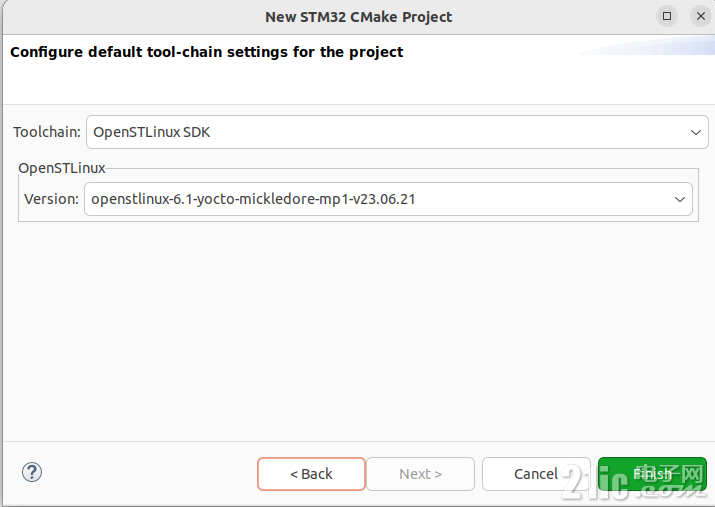The height and width of the screenshot is (507, 715).
Task: Expand the Version dropdown chevron
Action: point(679,199)
